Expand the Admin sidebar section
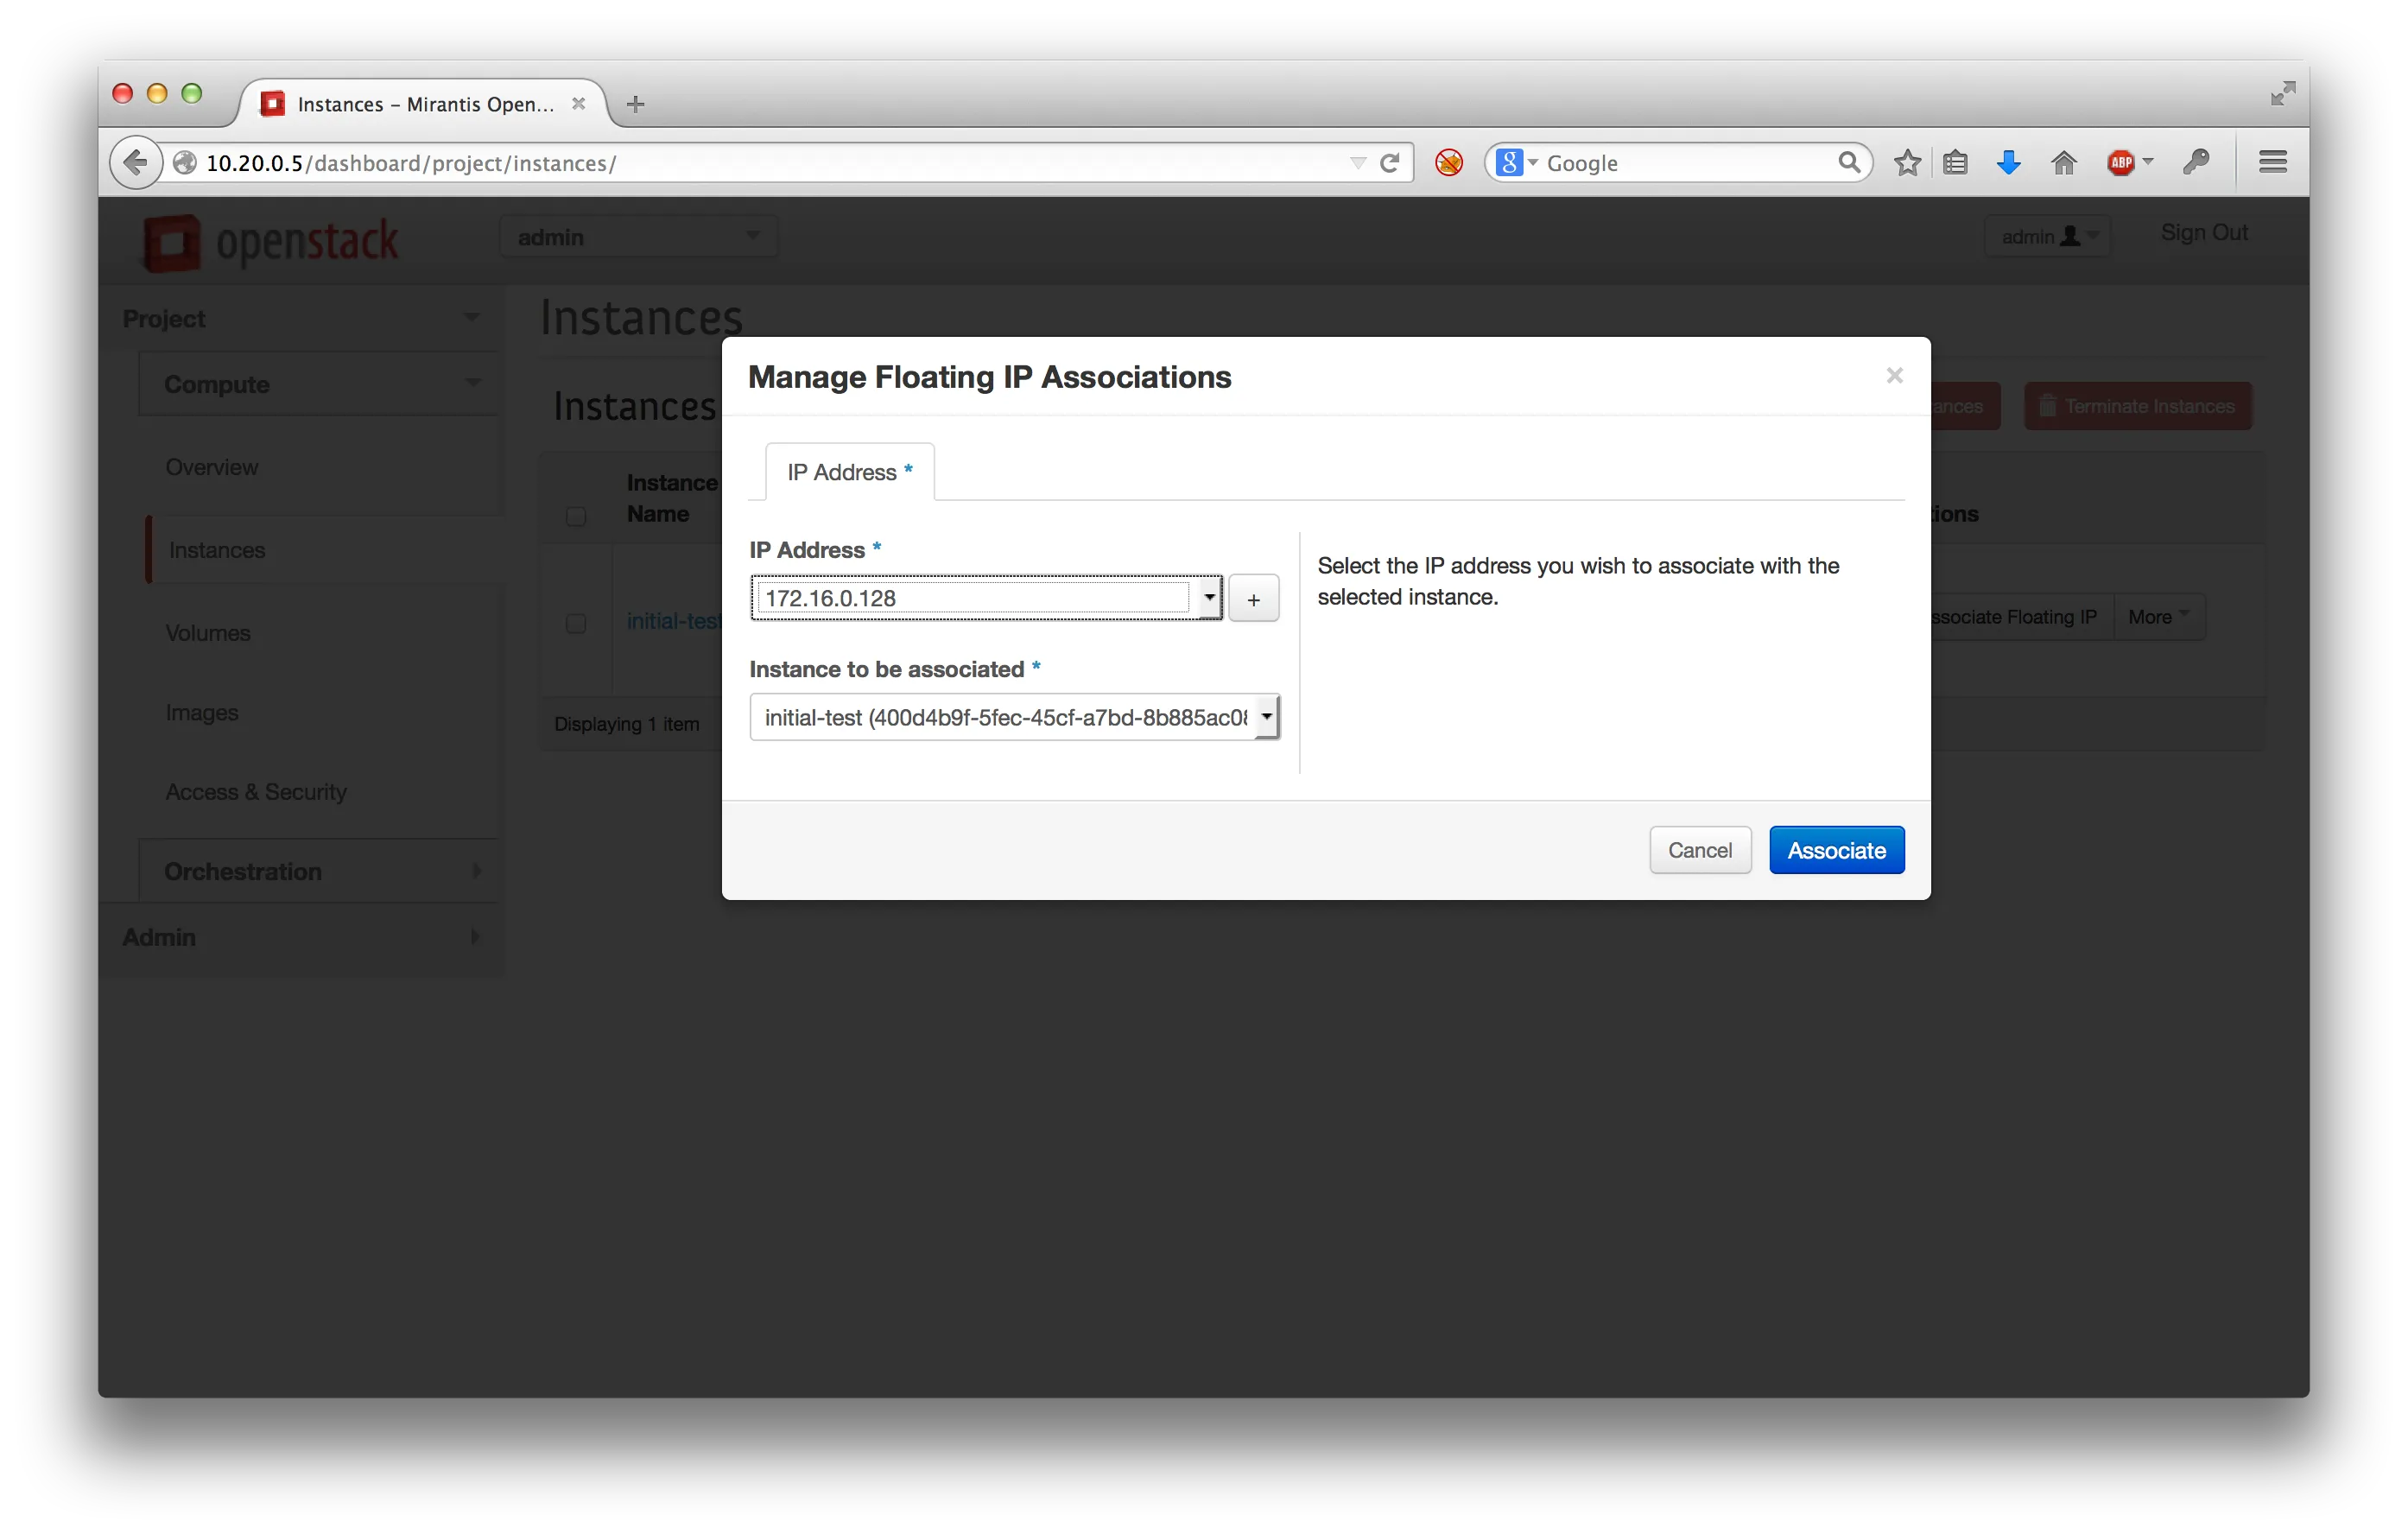 [x=301, y=937]
